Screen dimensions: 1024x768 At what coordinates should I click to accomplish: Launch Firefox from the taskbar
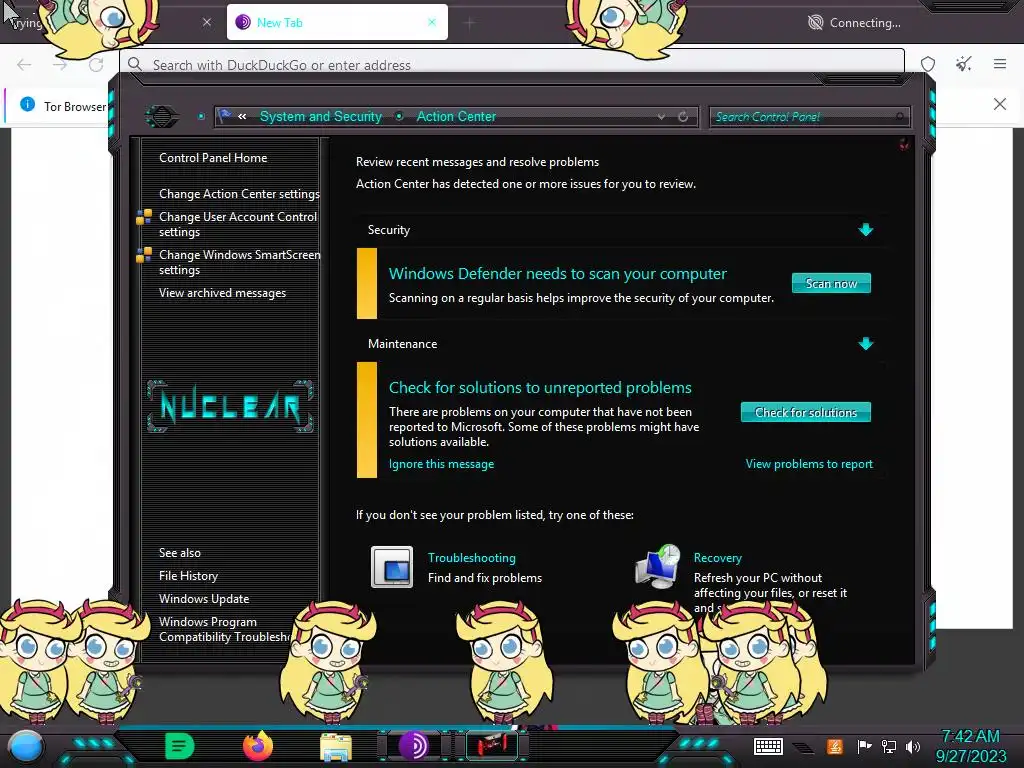coord(258,746)
